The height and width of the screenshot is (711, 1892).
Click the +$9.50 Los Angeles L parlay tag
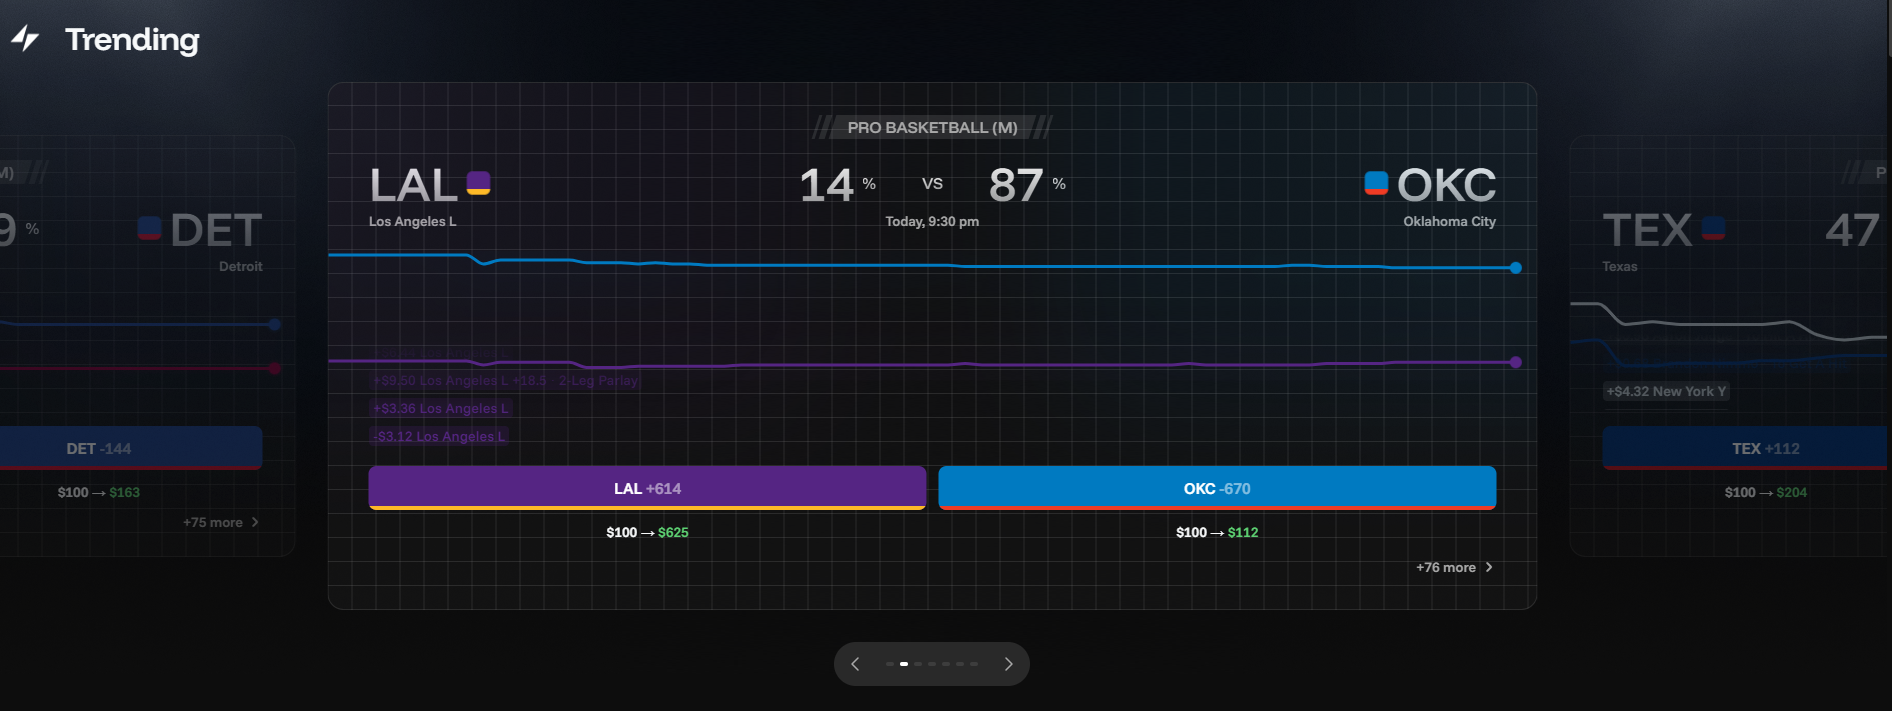(x=505, y=381)
